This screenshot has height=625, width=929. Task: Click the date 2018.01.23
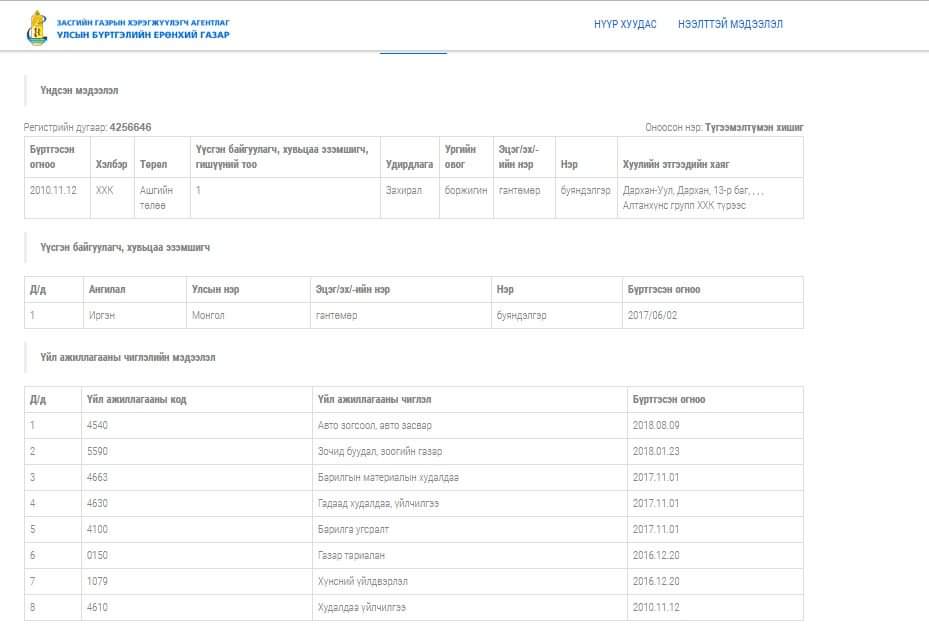(656, 451)
